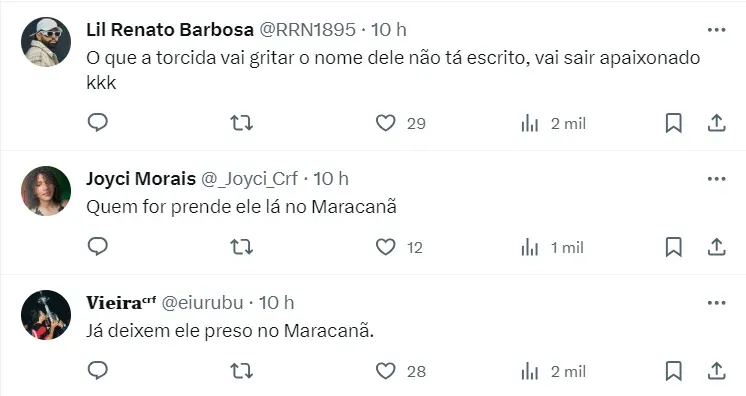746x396 pixels.
Task: Open more options on Lil Renato Barbosa's tweet
Action: pos(717,30)
